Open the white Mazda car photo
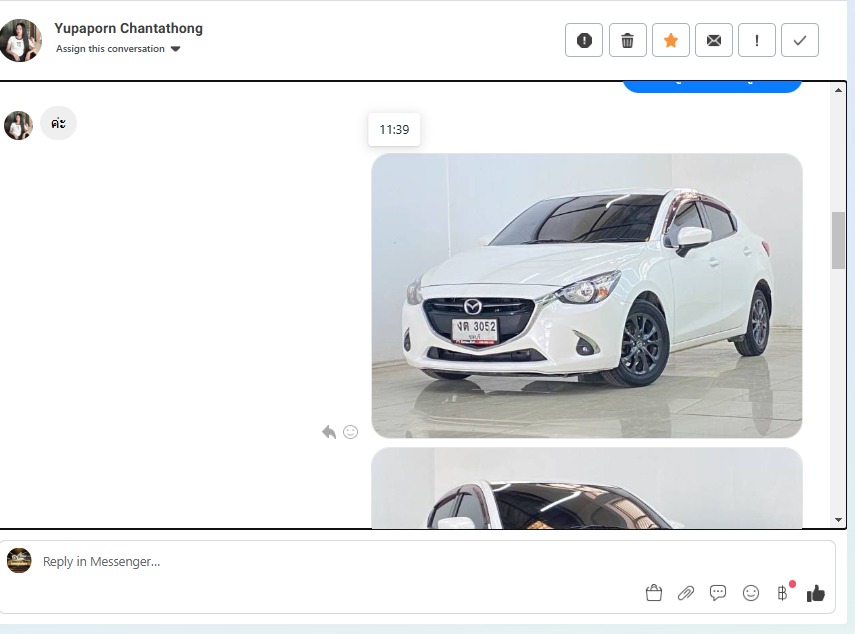Viewport: 855px width, 634px height. click(586, 295)
